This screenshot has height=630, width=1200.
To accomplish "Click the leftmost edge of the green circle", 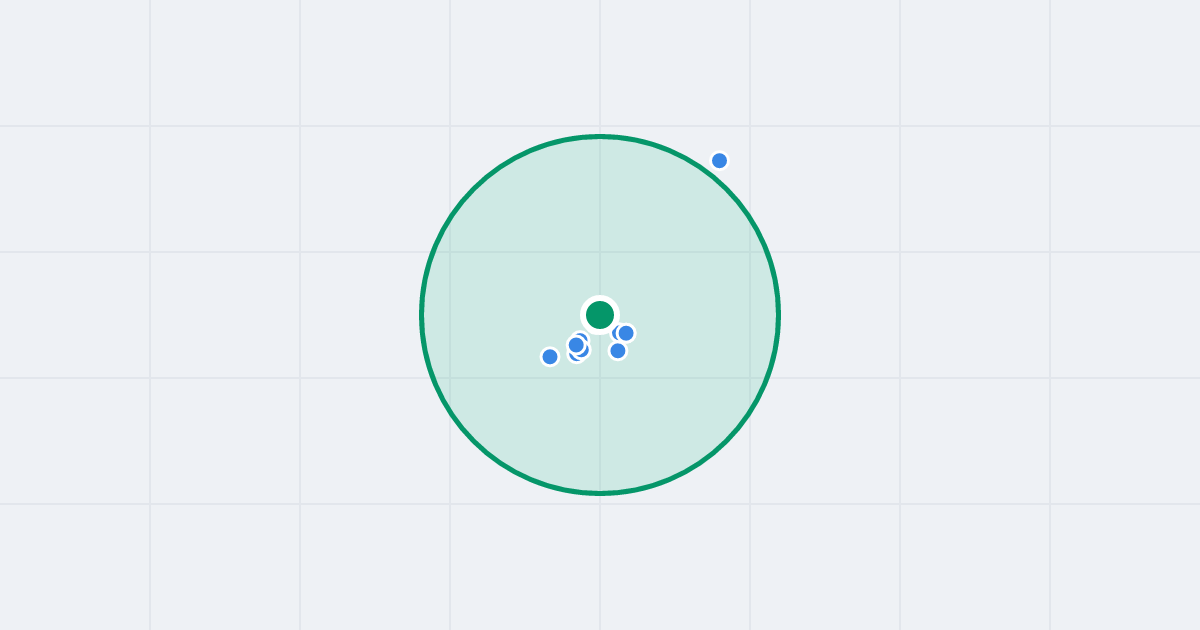I will [422, 315].
